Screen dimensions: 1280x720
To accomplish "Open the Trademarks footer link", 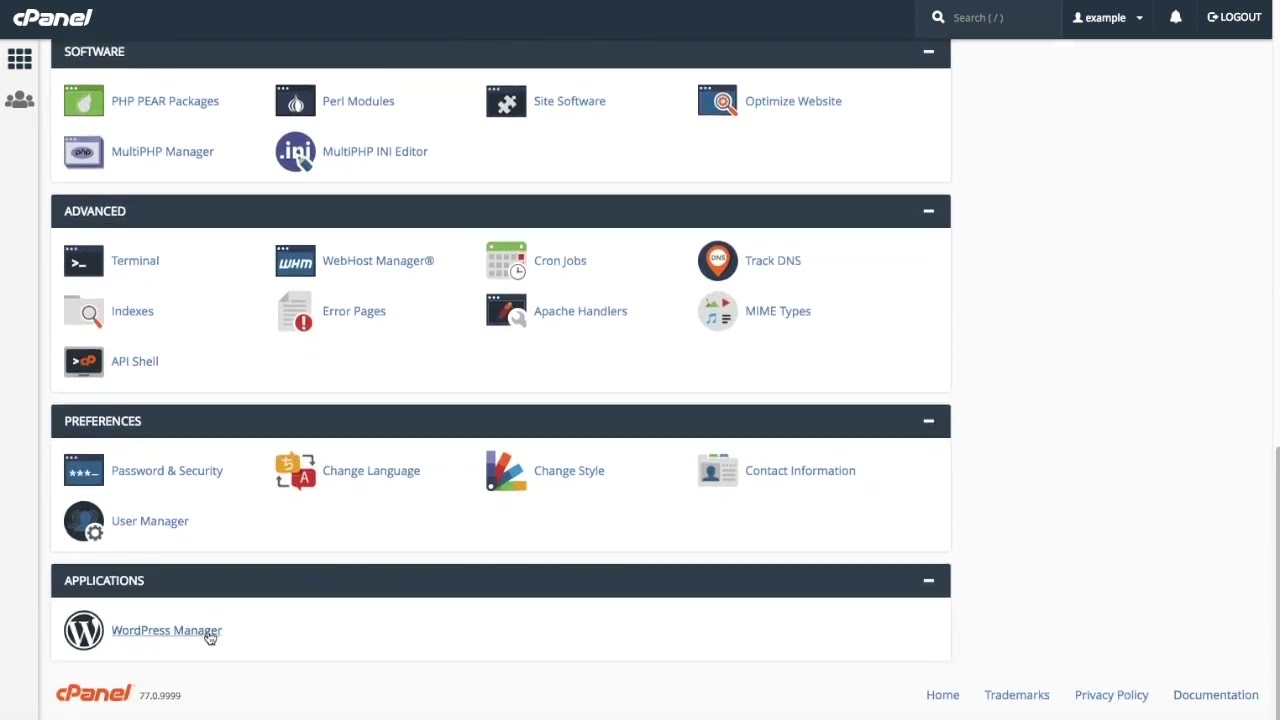I will (x=1016, y=695).
